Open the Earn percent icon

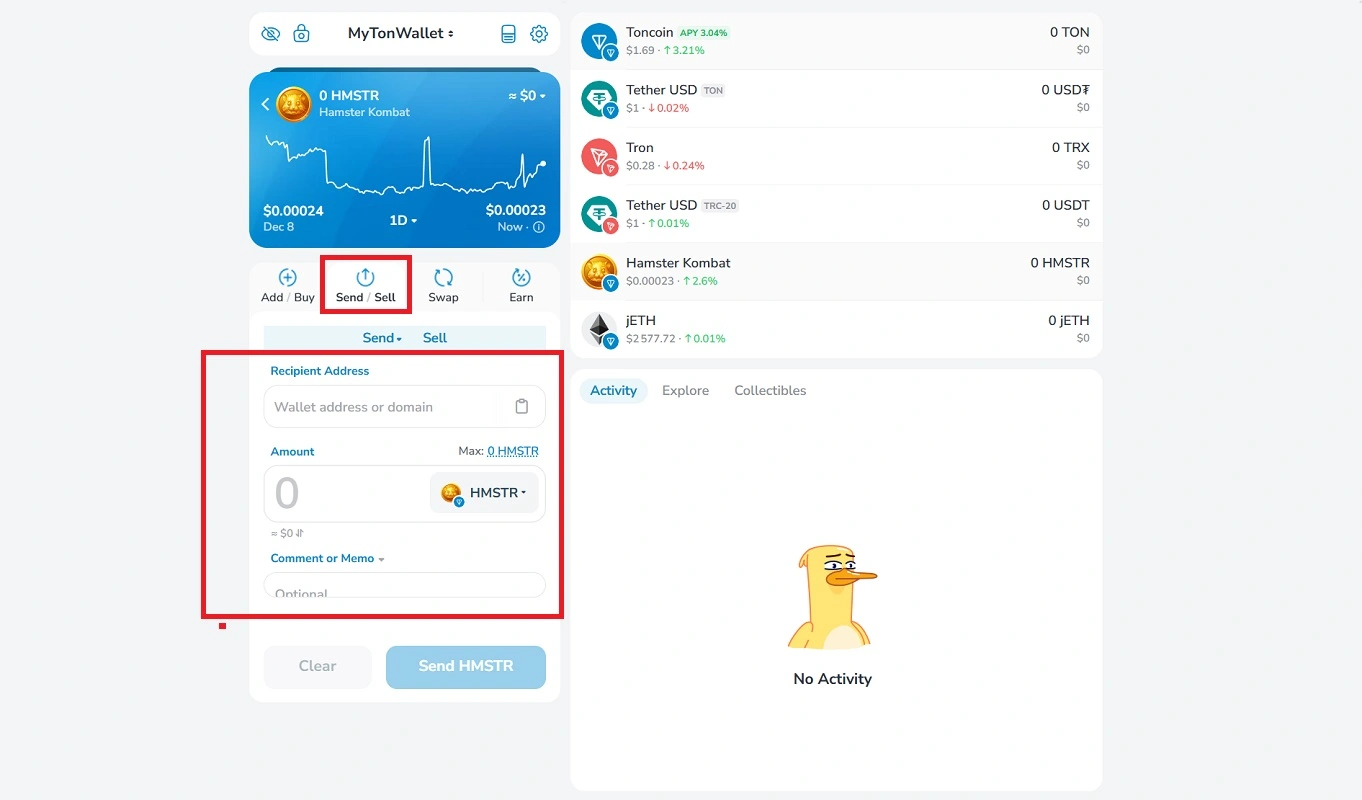click(x=521, y=278)
